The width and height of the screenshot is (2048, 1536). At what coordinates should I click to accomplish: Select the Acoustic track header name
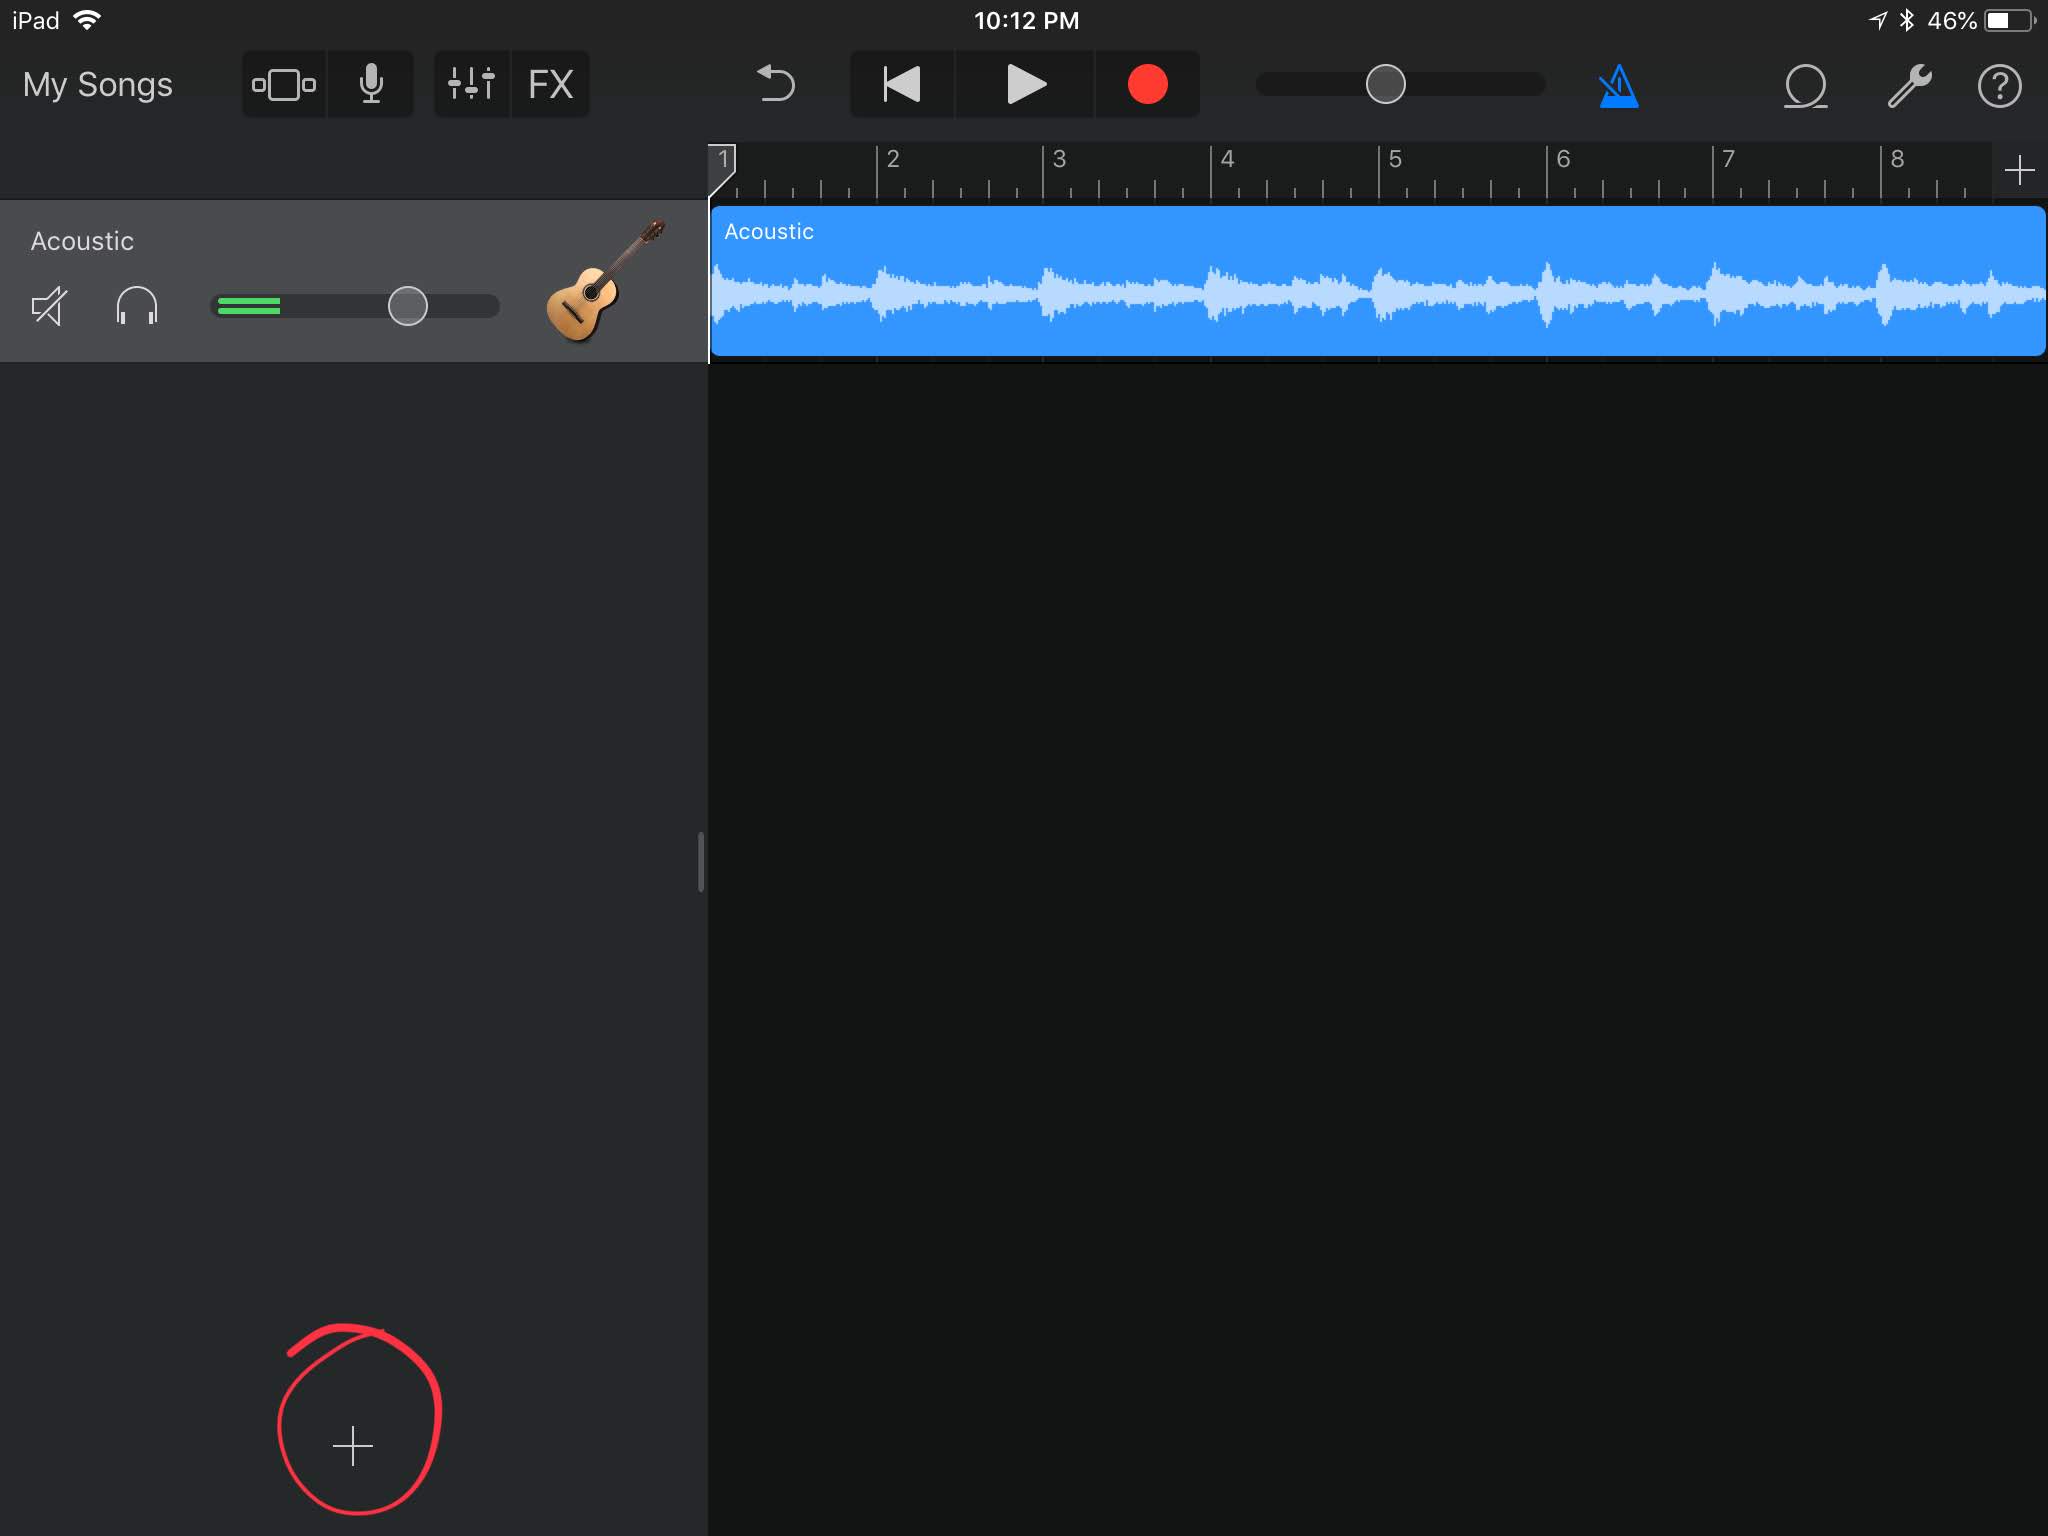pos(82,241)
